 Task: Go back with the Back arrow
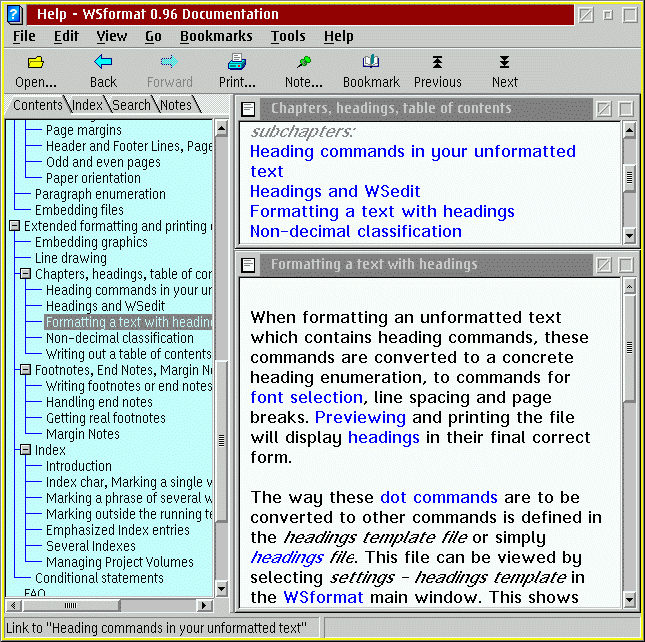click(103, 62)
